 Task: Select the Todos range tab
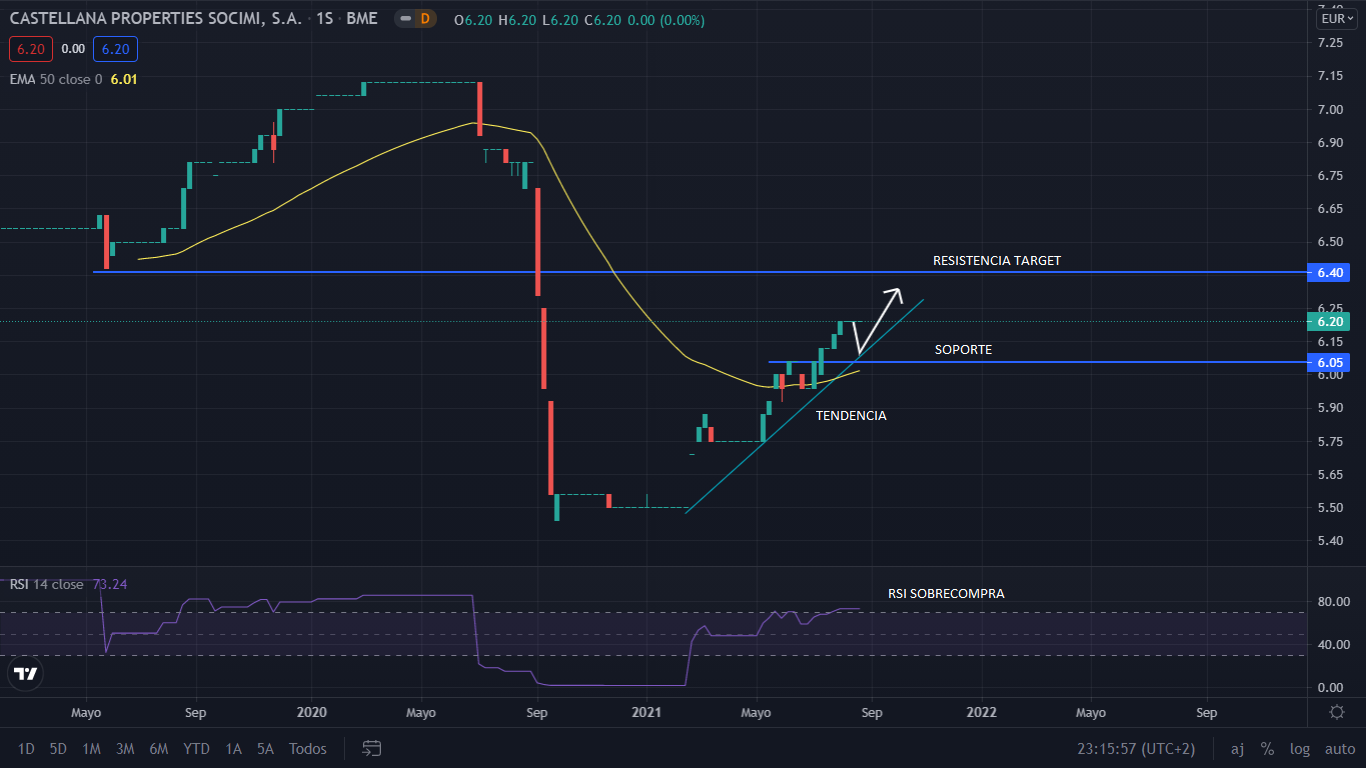point(307,748)
